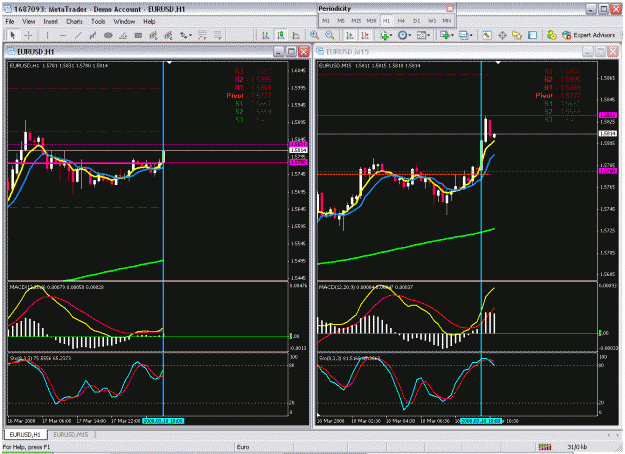Click the new chart plus icon
Image resolution: width=625 pixels, height=454 pixels.
click(x=444, y=35)
